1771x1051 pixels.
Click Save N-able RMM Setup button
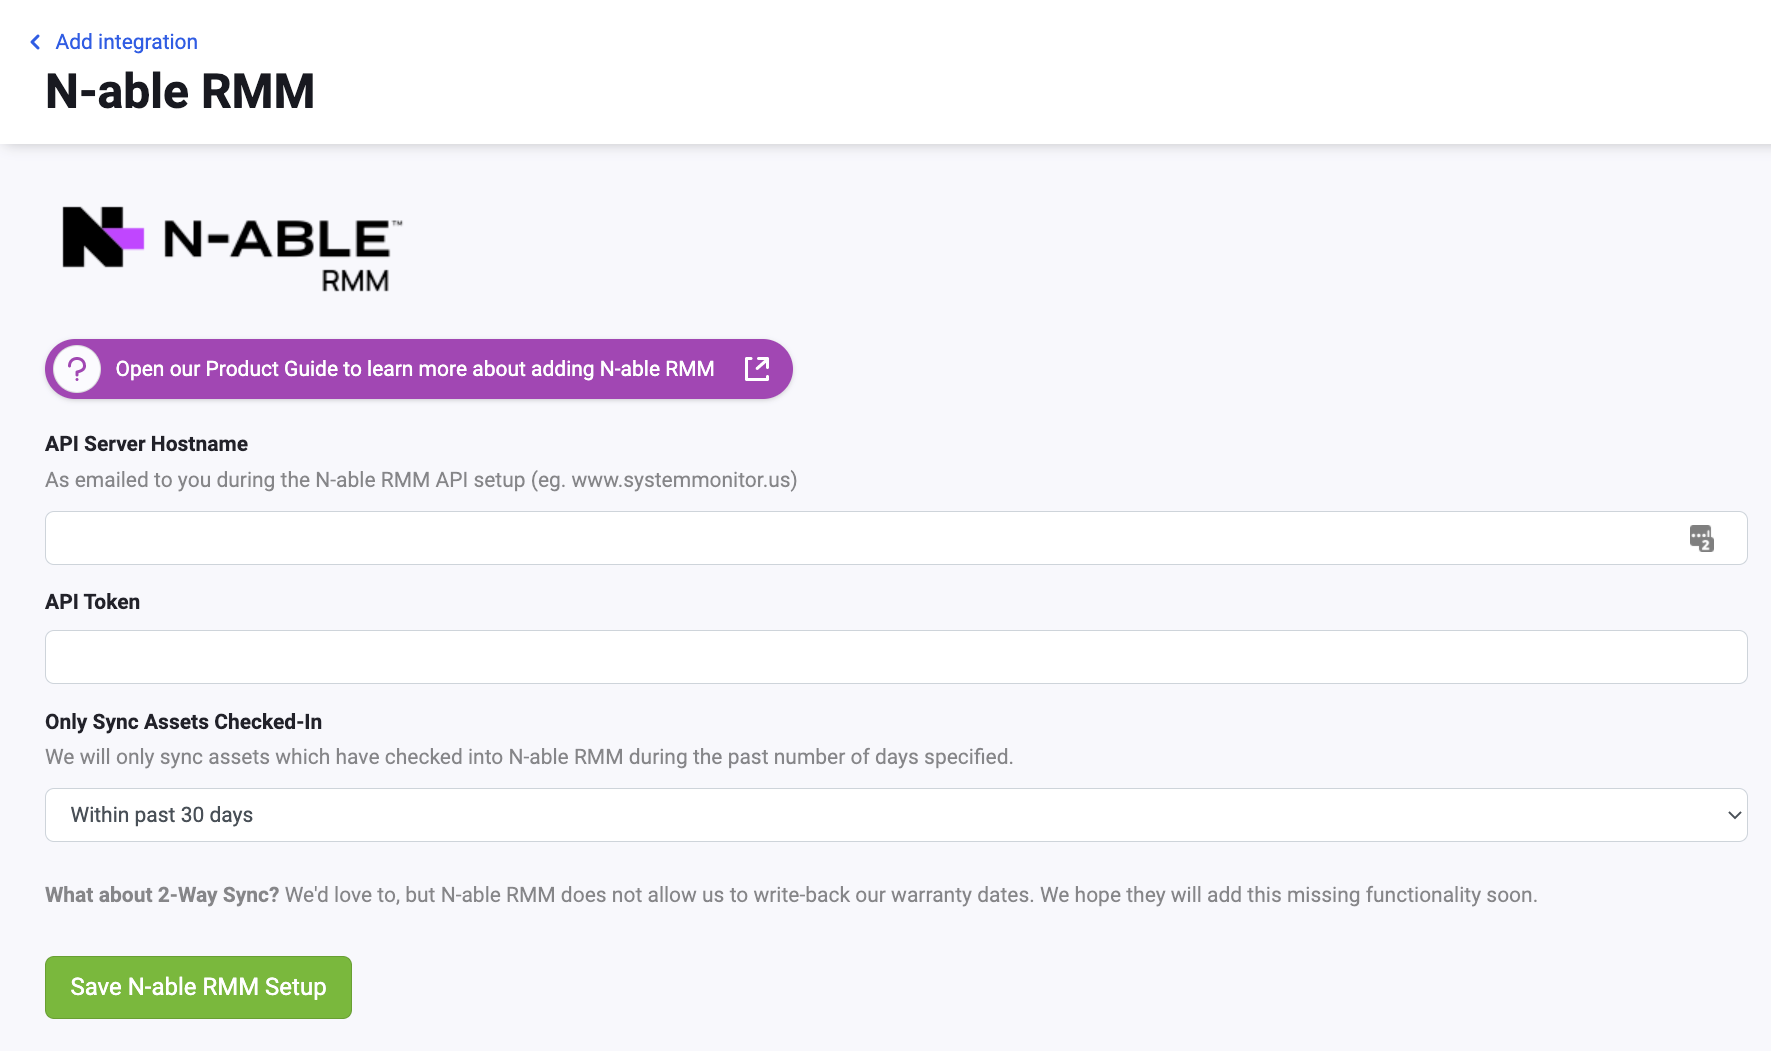coord(198,987)
